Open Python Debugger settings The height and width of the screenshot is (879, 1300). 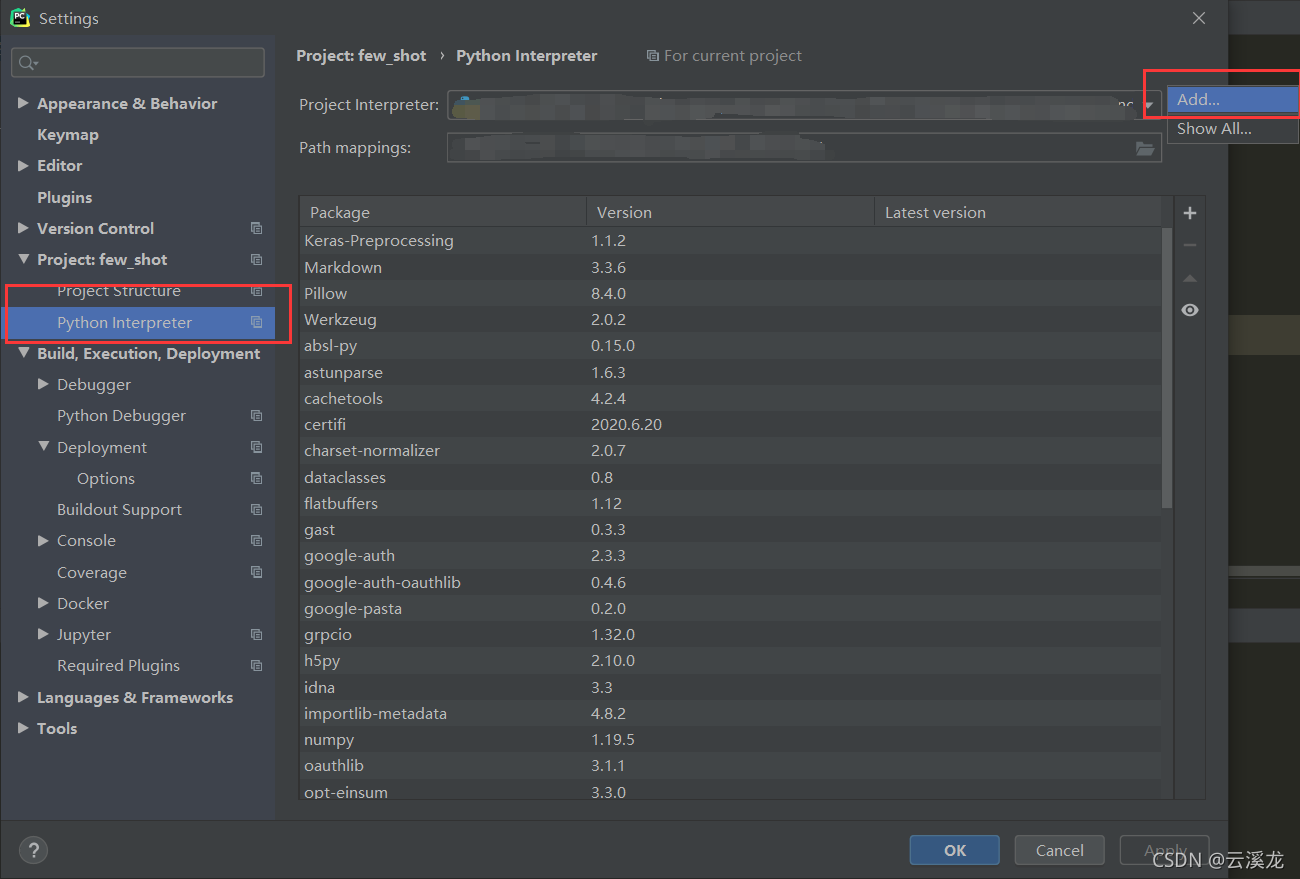coord(121,415)
